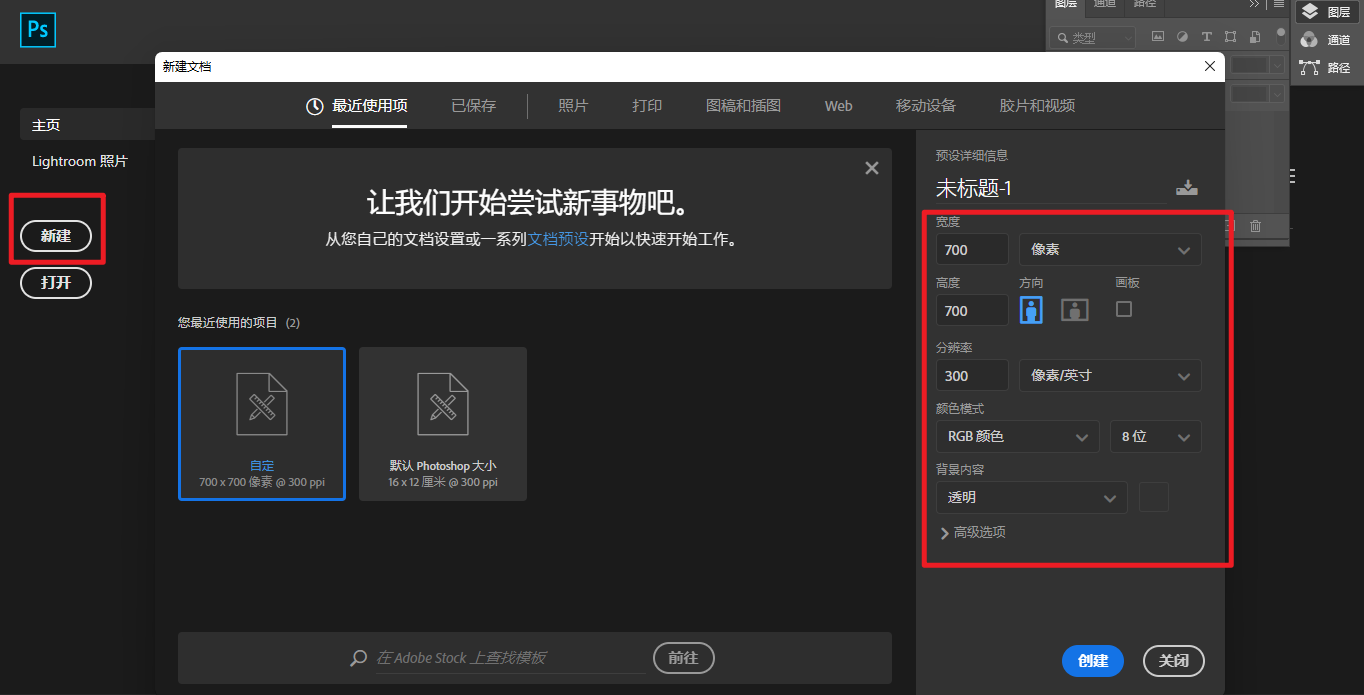Click the 关闭 button

point(1174,661)
